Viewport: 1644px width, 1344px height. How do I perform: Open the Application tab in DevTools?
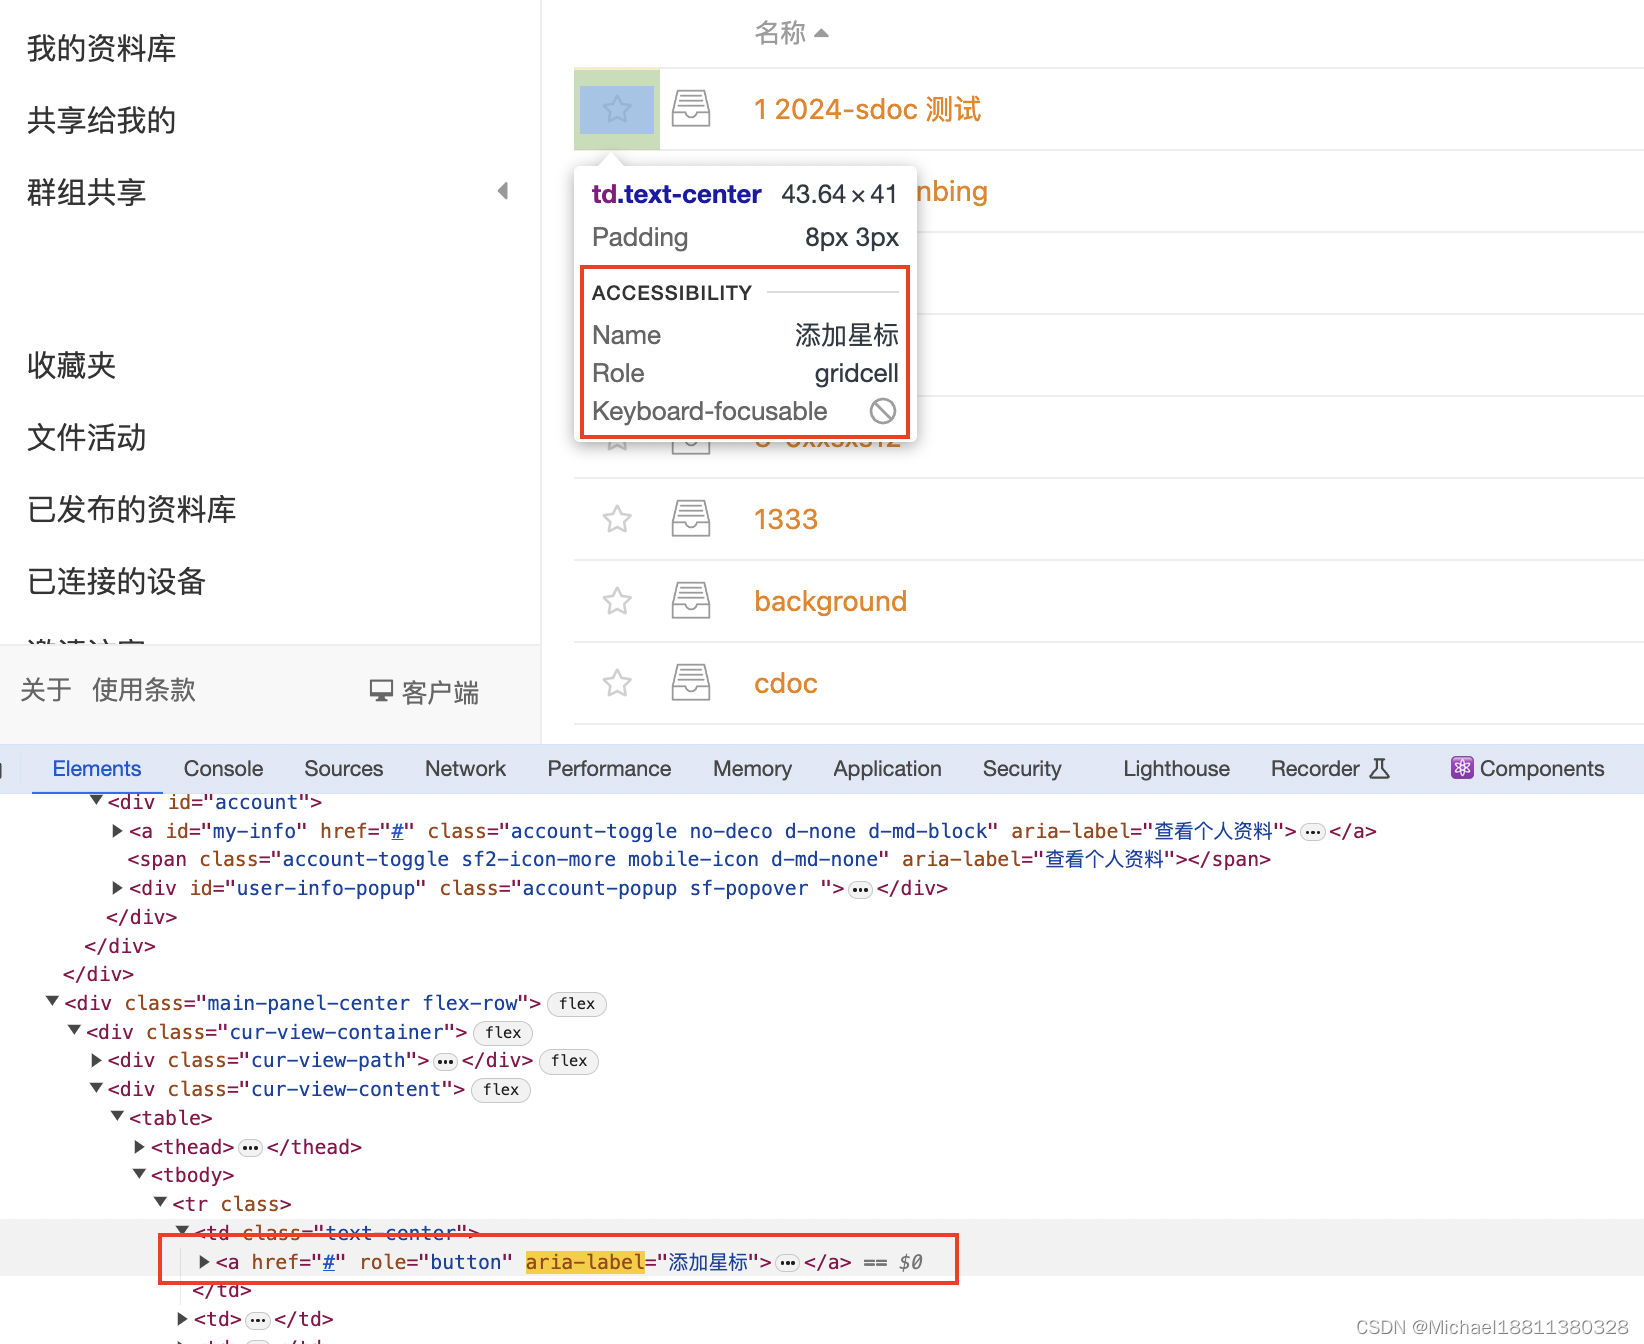click(886, 768)
